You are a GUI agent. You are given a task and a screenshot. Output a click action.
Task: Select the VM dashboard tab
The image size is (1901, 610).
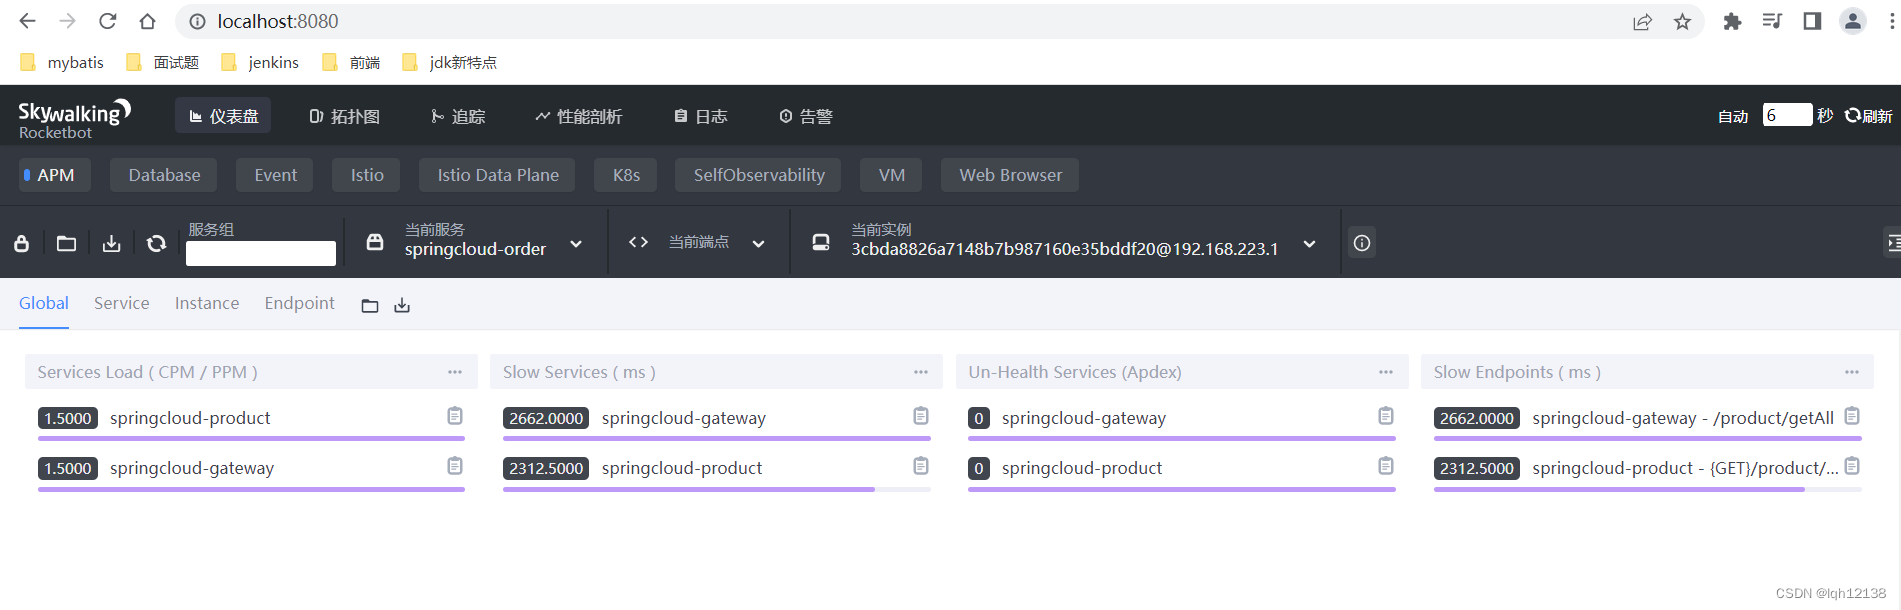click(892, 175)
